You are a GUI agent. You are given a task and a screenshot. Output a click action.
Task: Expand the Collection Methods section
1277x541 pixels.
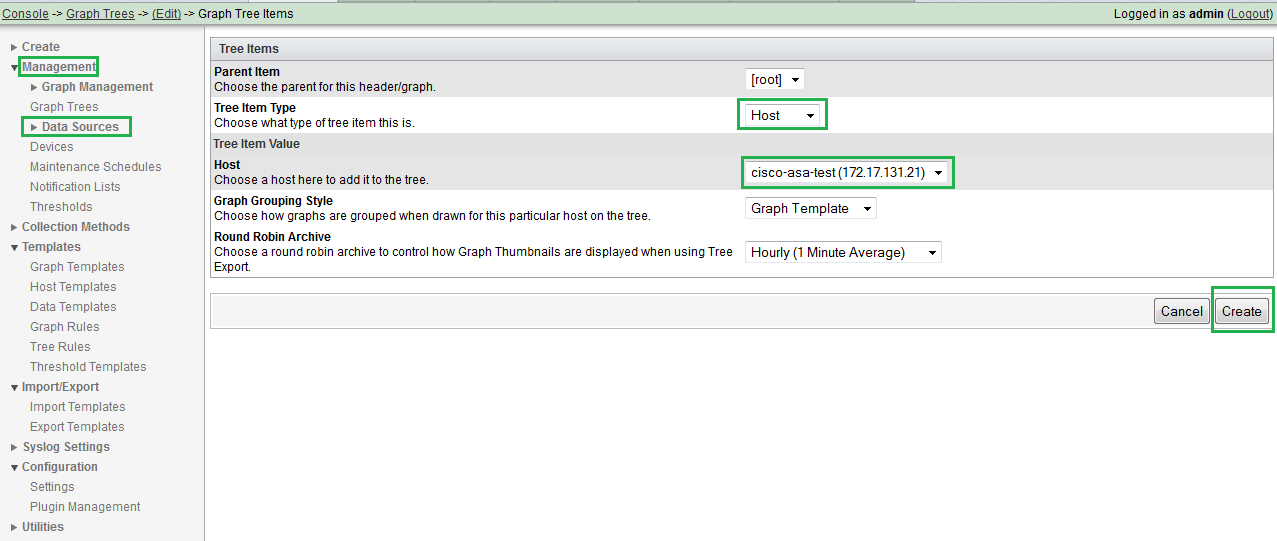14,227
